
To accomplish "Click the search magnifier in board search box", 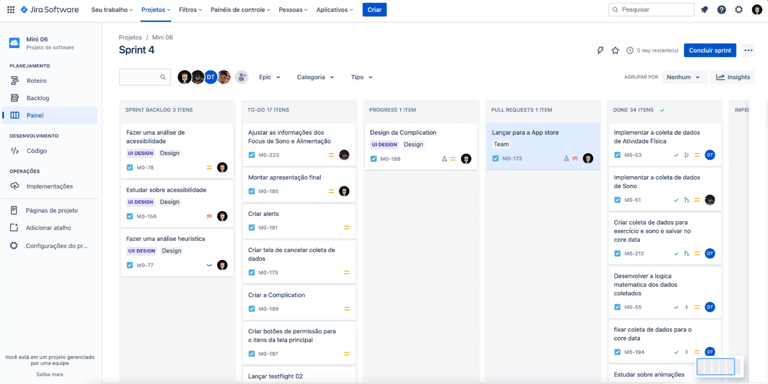I will tap(163, 77).
